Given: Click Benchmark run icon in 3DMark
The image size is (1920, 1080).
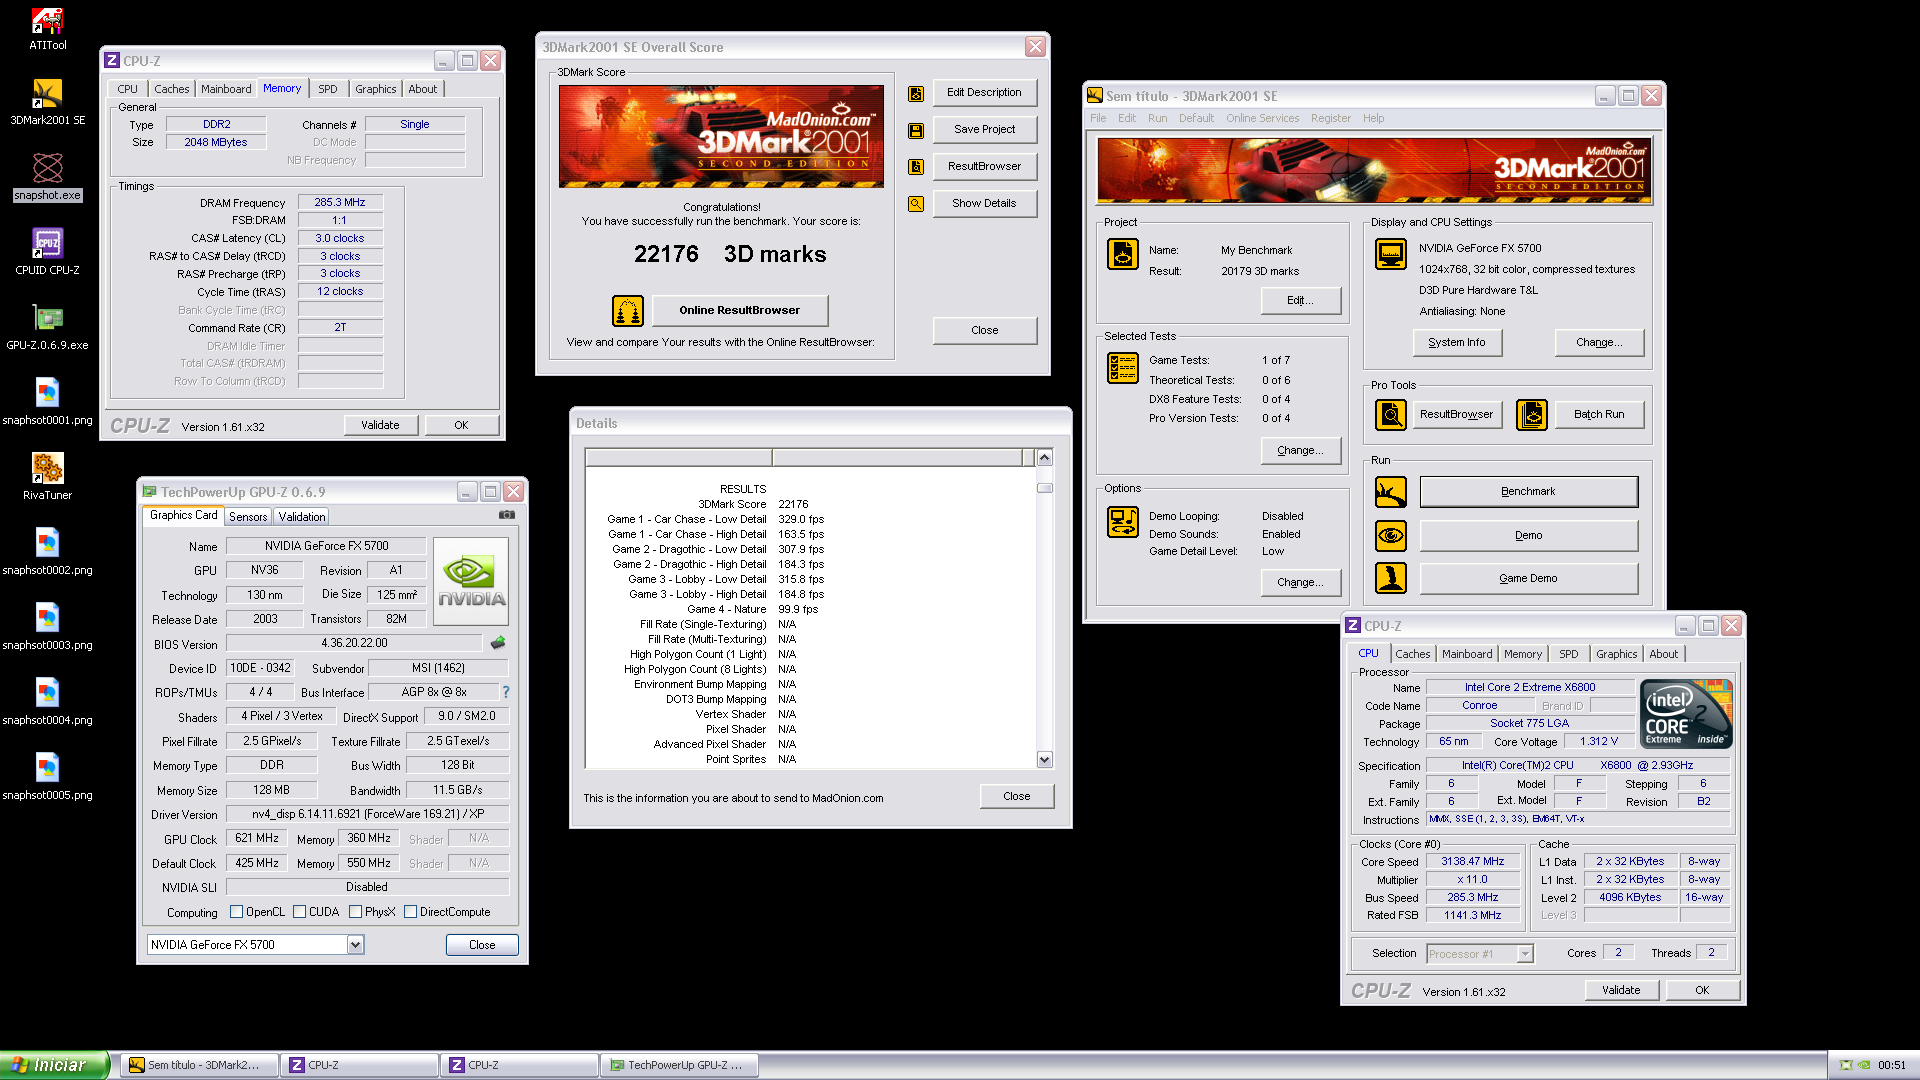Looking at the screenshot, I should (1391, 492).
